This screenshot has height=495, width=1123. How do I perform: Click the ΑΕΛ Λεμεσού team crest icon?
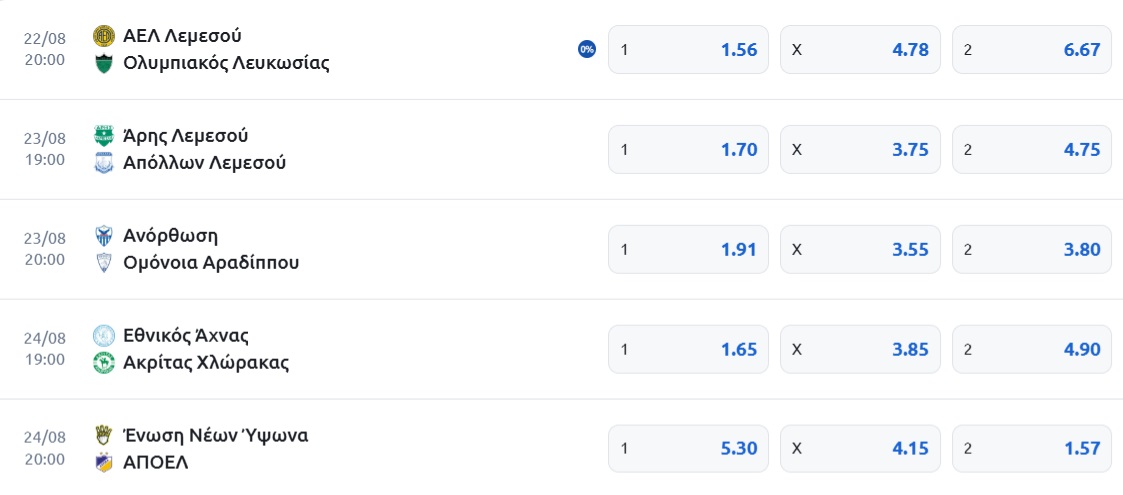click(104, 36)
